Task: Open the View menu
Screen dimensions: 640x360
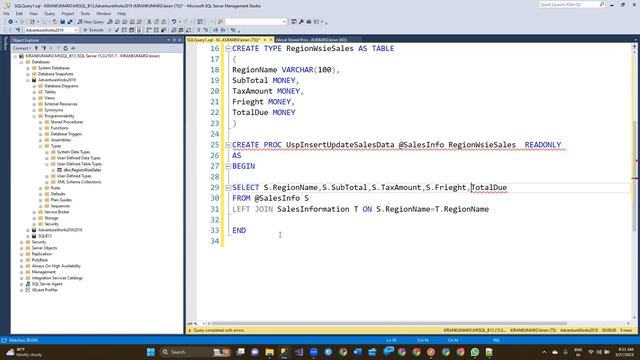Action: click(33, 13)
